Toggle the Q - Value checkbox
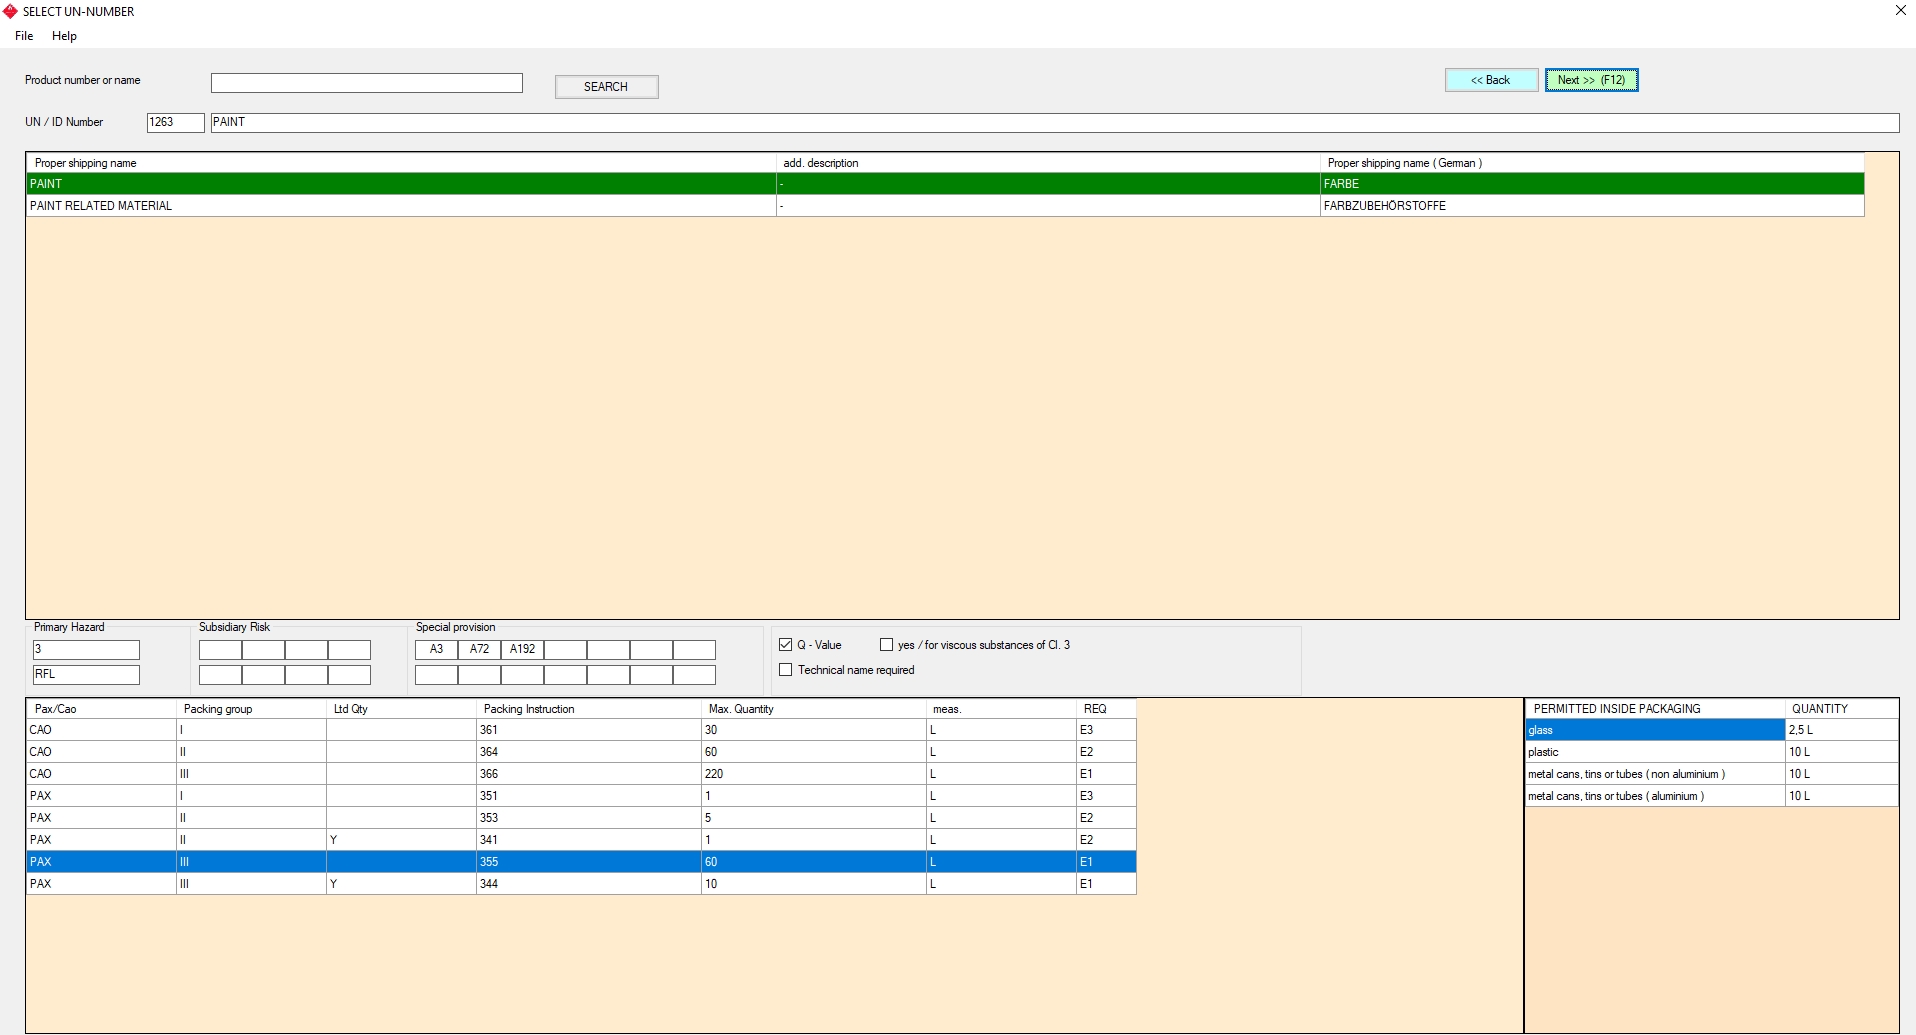Image resolution: width=1916 pixels, height=1035 pixels. 786,645
